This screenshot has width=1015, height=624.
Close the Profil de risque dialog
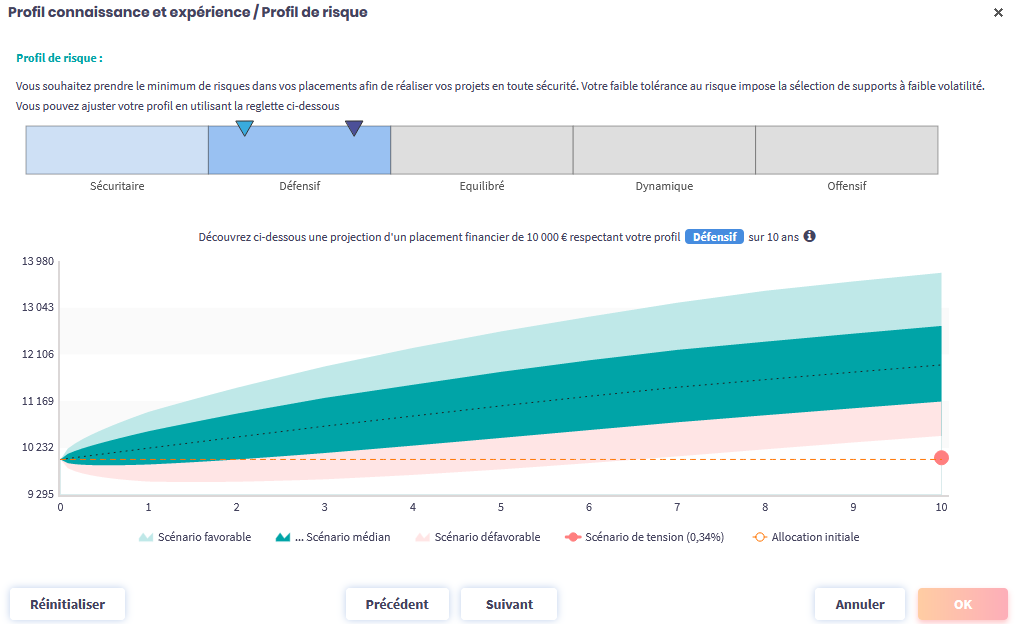(998, 13)
